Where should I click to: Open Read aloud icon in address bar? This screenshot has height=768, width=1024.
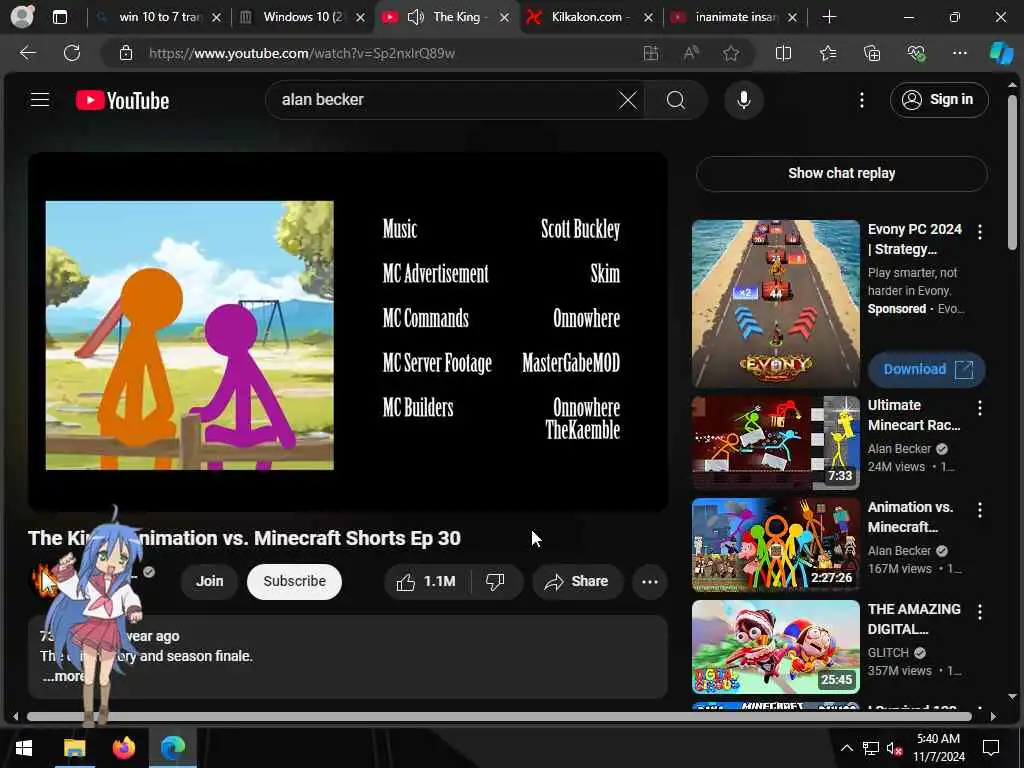(691, 53)
